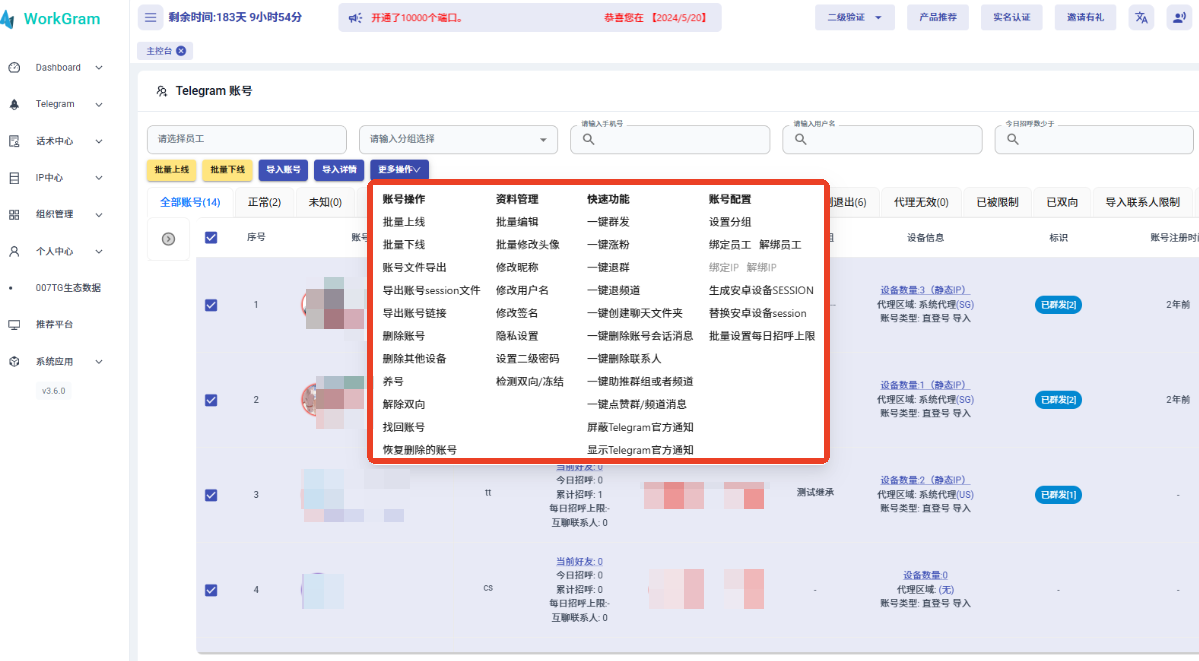Viewport: 1199px width, 661px height.
Task: Toggle the select-all header checkbox
Action: (x=211, y=238)
